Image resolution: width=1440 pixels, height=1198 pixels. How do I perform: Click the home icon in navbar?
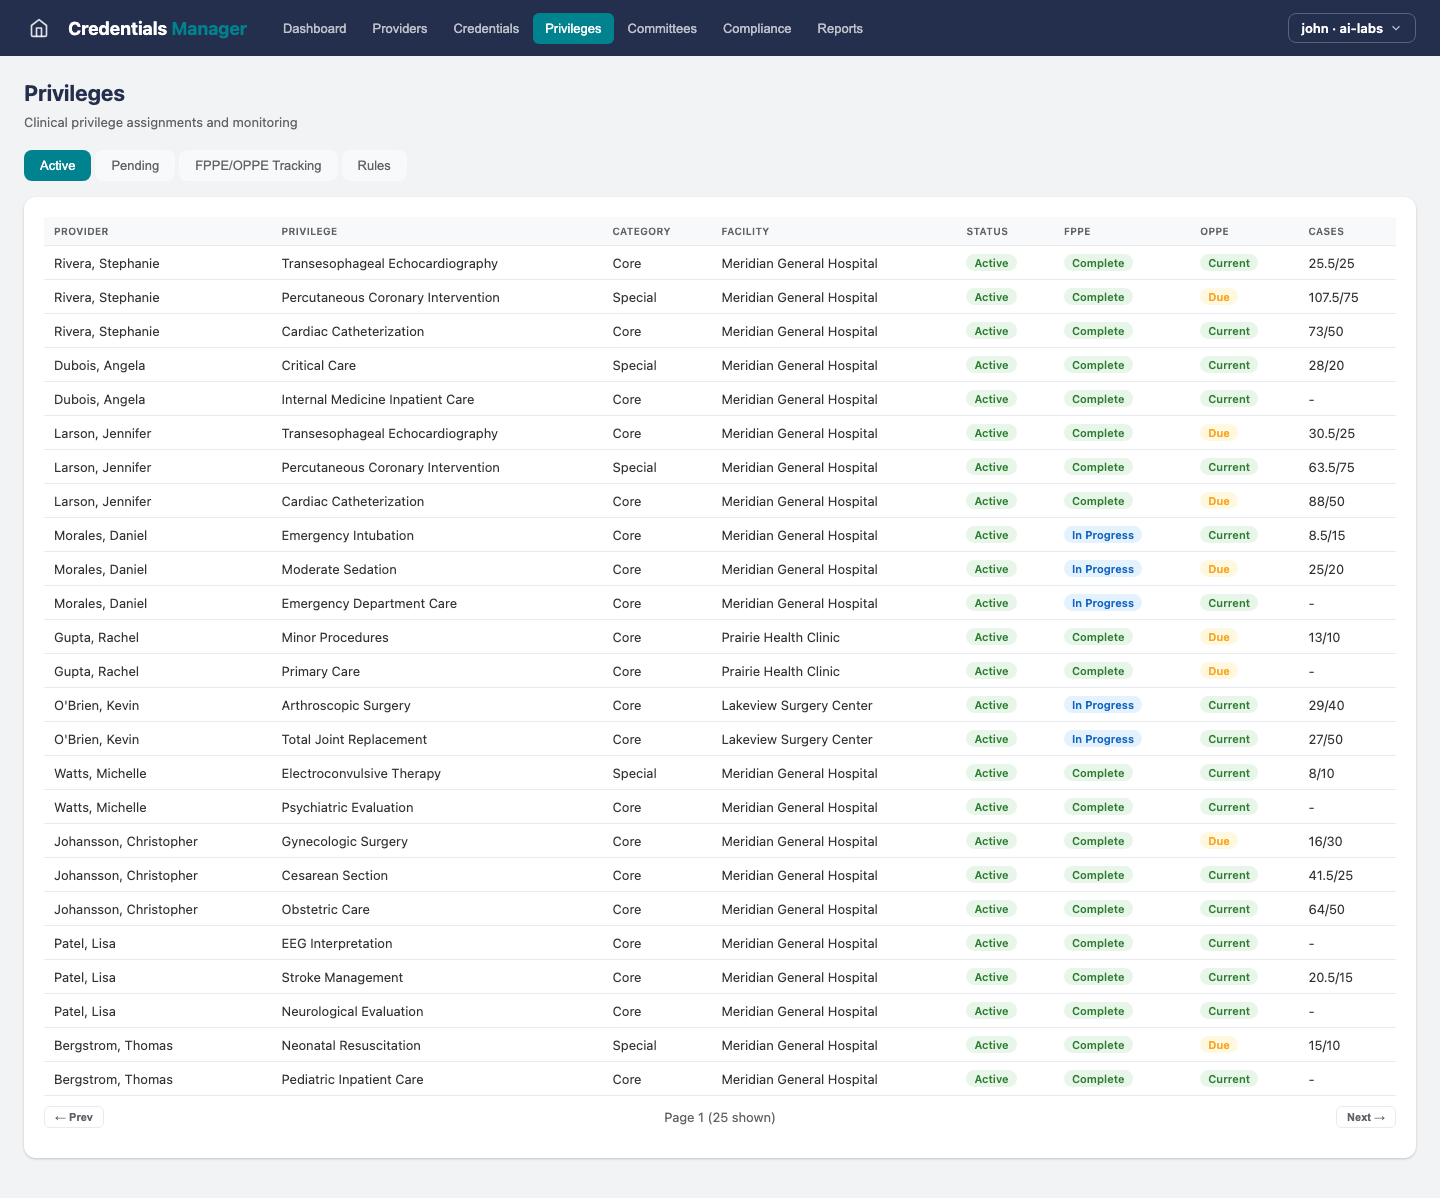pos(39,28)
